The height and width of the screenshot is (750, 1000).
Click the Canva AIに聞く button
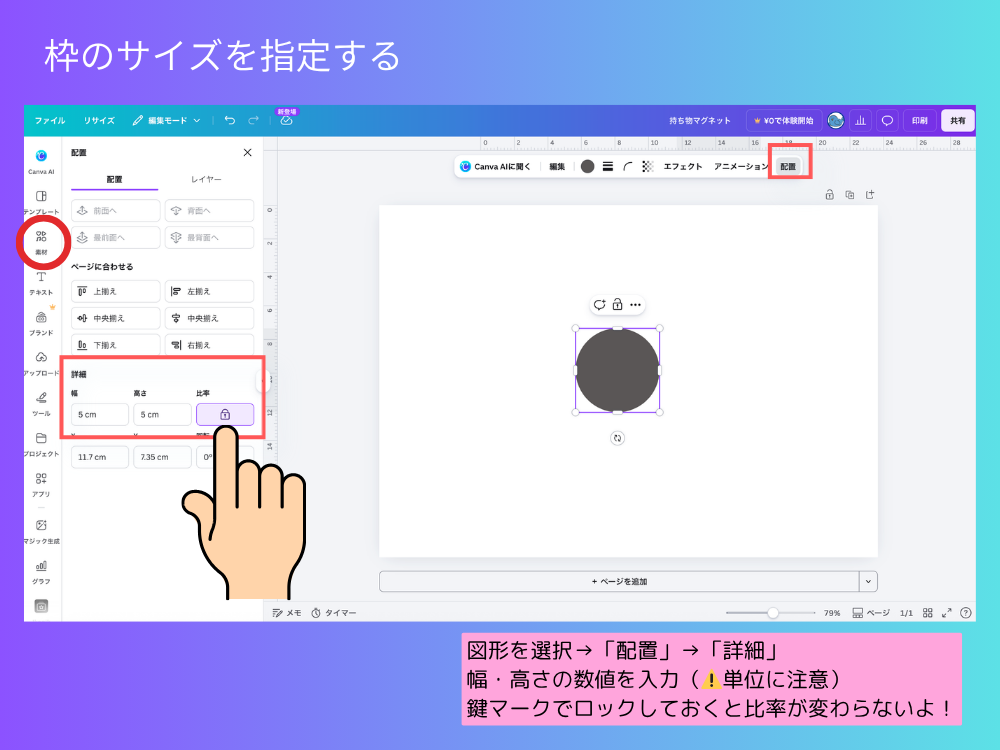(x=496, y=166)
